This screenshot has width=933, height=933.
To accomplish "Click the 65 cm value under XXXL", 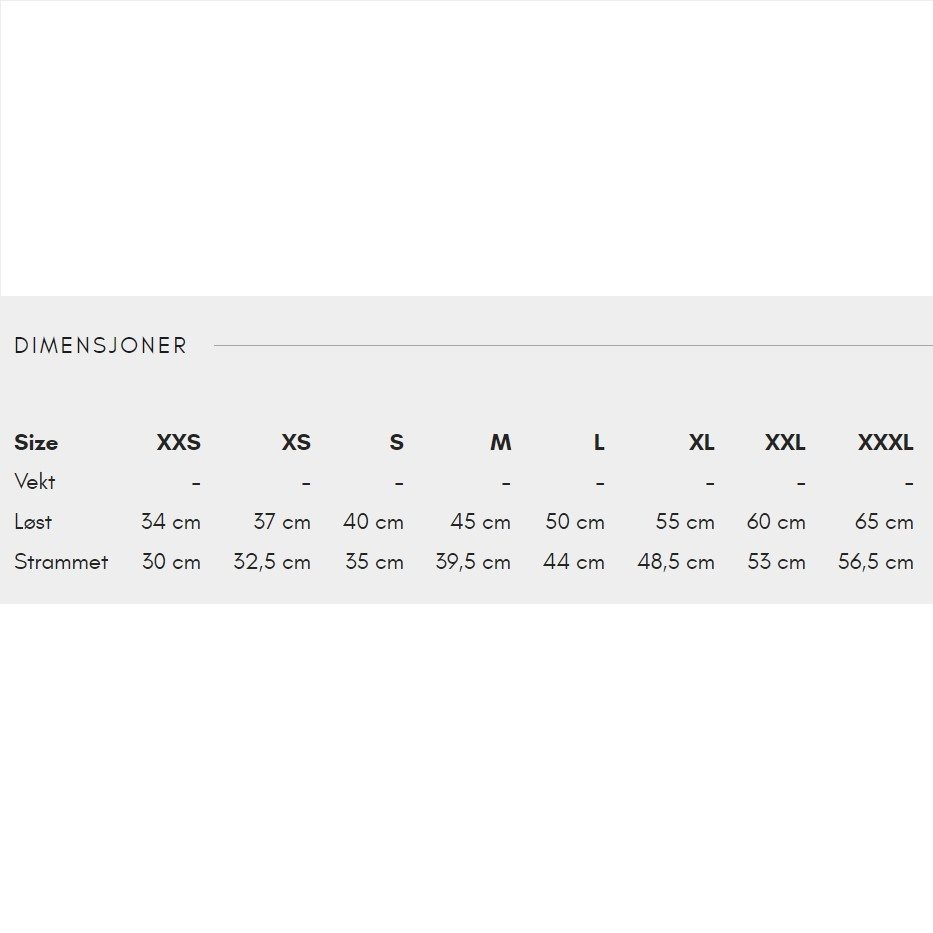I will click(884, 522).
